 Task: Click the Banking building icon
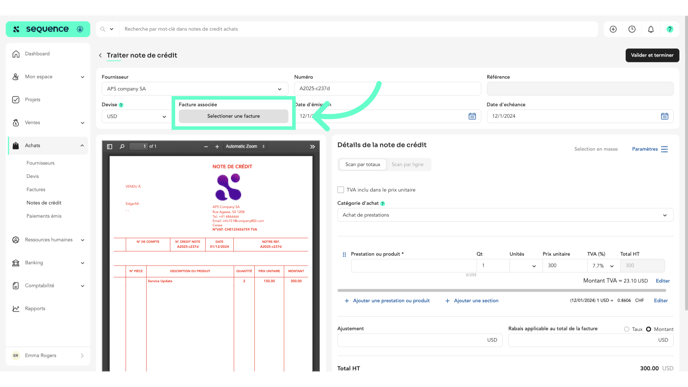click(x=16, y=263)
